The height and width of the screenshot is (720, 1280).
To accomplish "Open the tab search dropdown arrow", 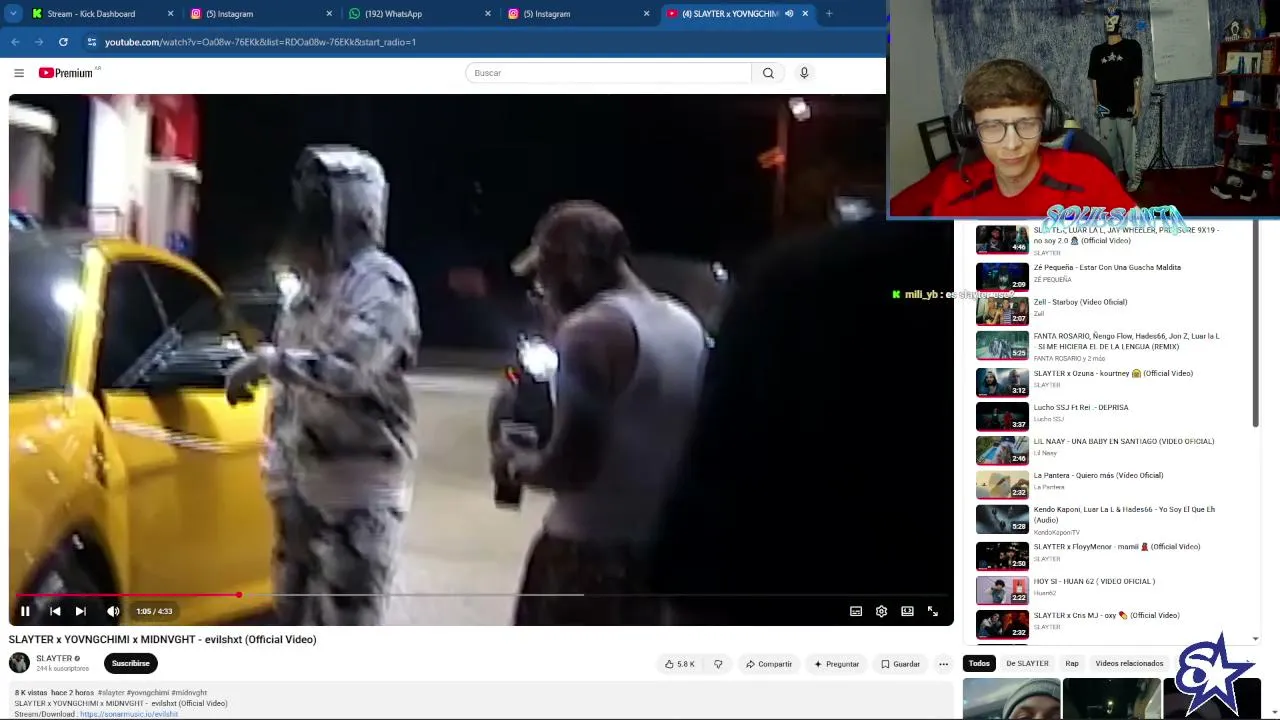I will tap(13, 14).
